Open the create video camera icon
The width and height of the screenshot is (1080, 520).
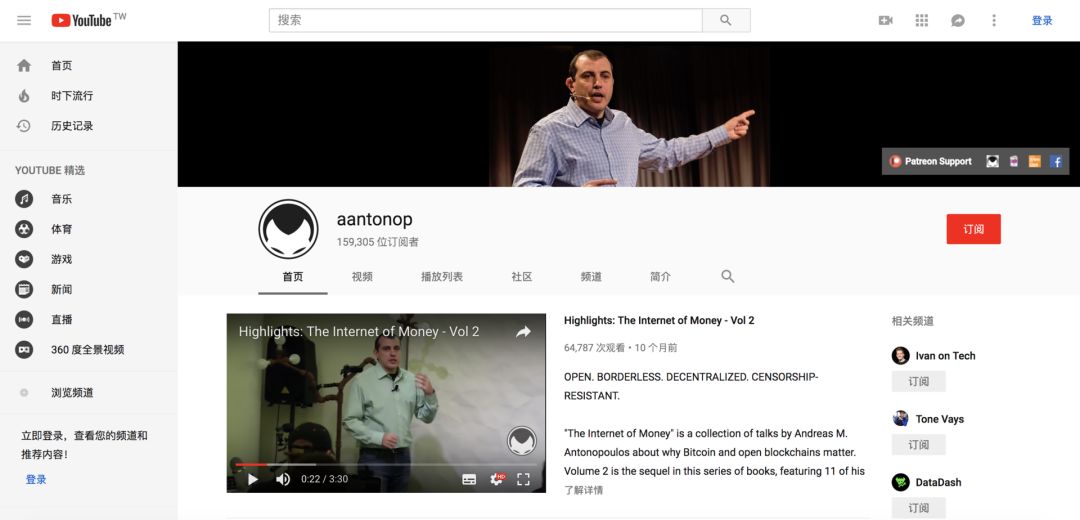pos(886,21)
